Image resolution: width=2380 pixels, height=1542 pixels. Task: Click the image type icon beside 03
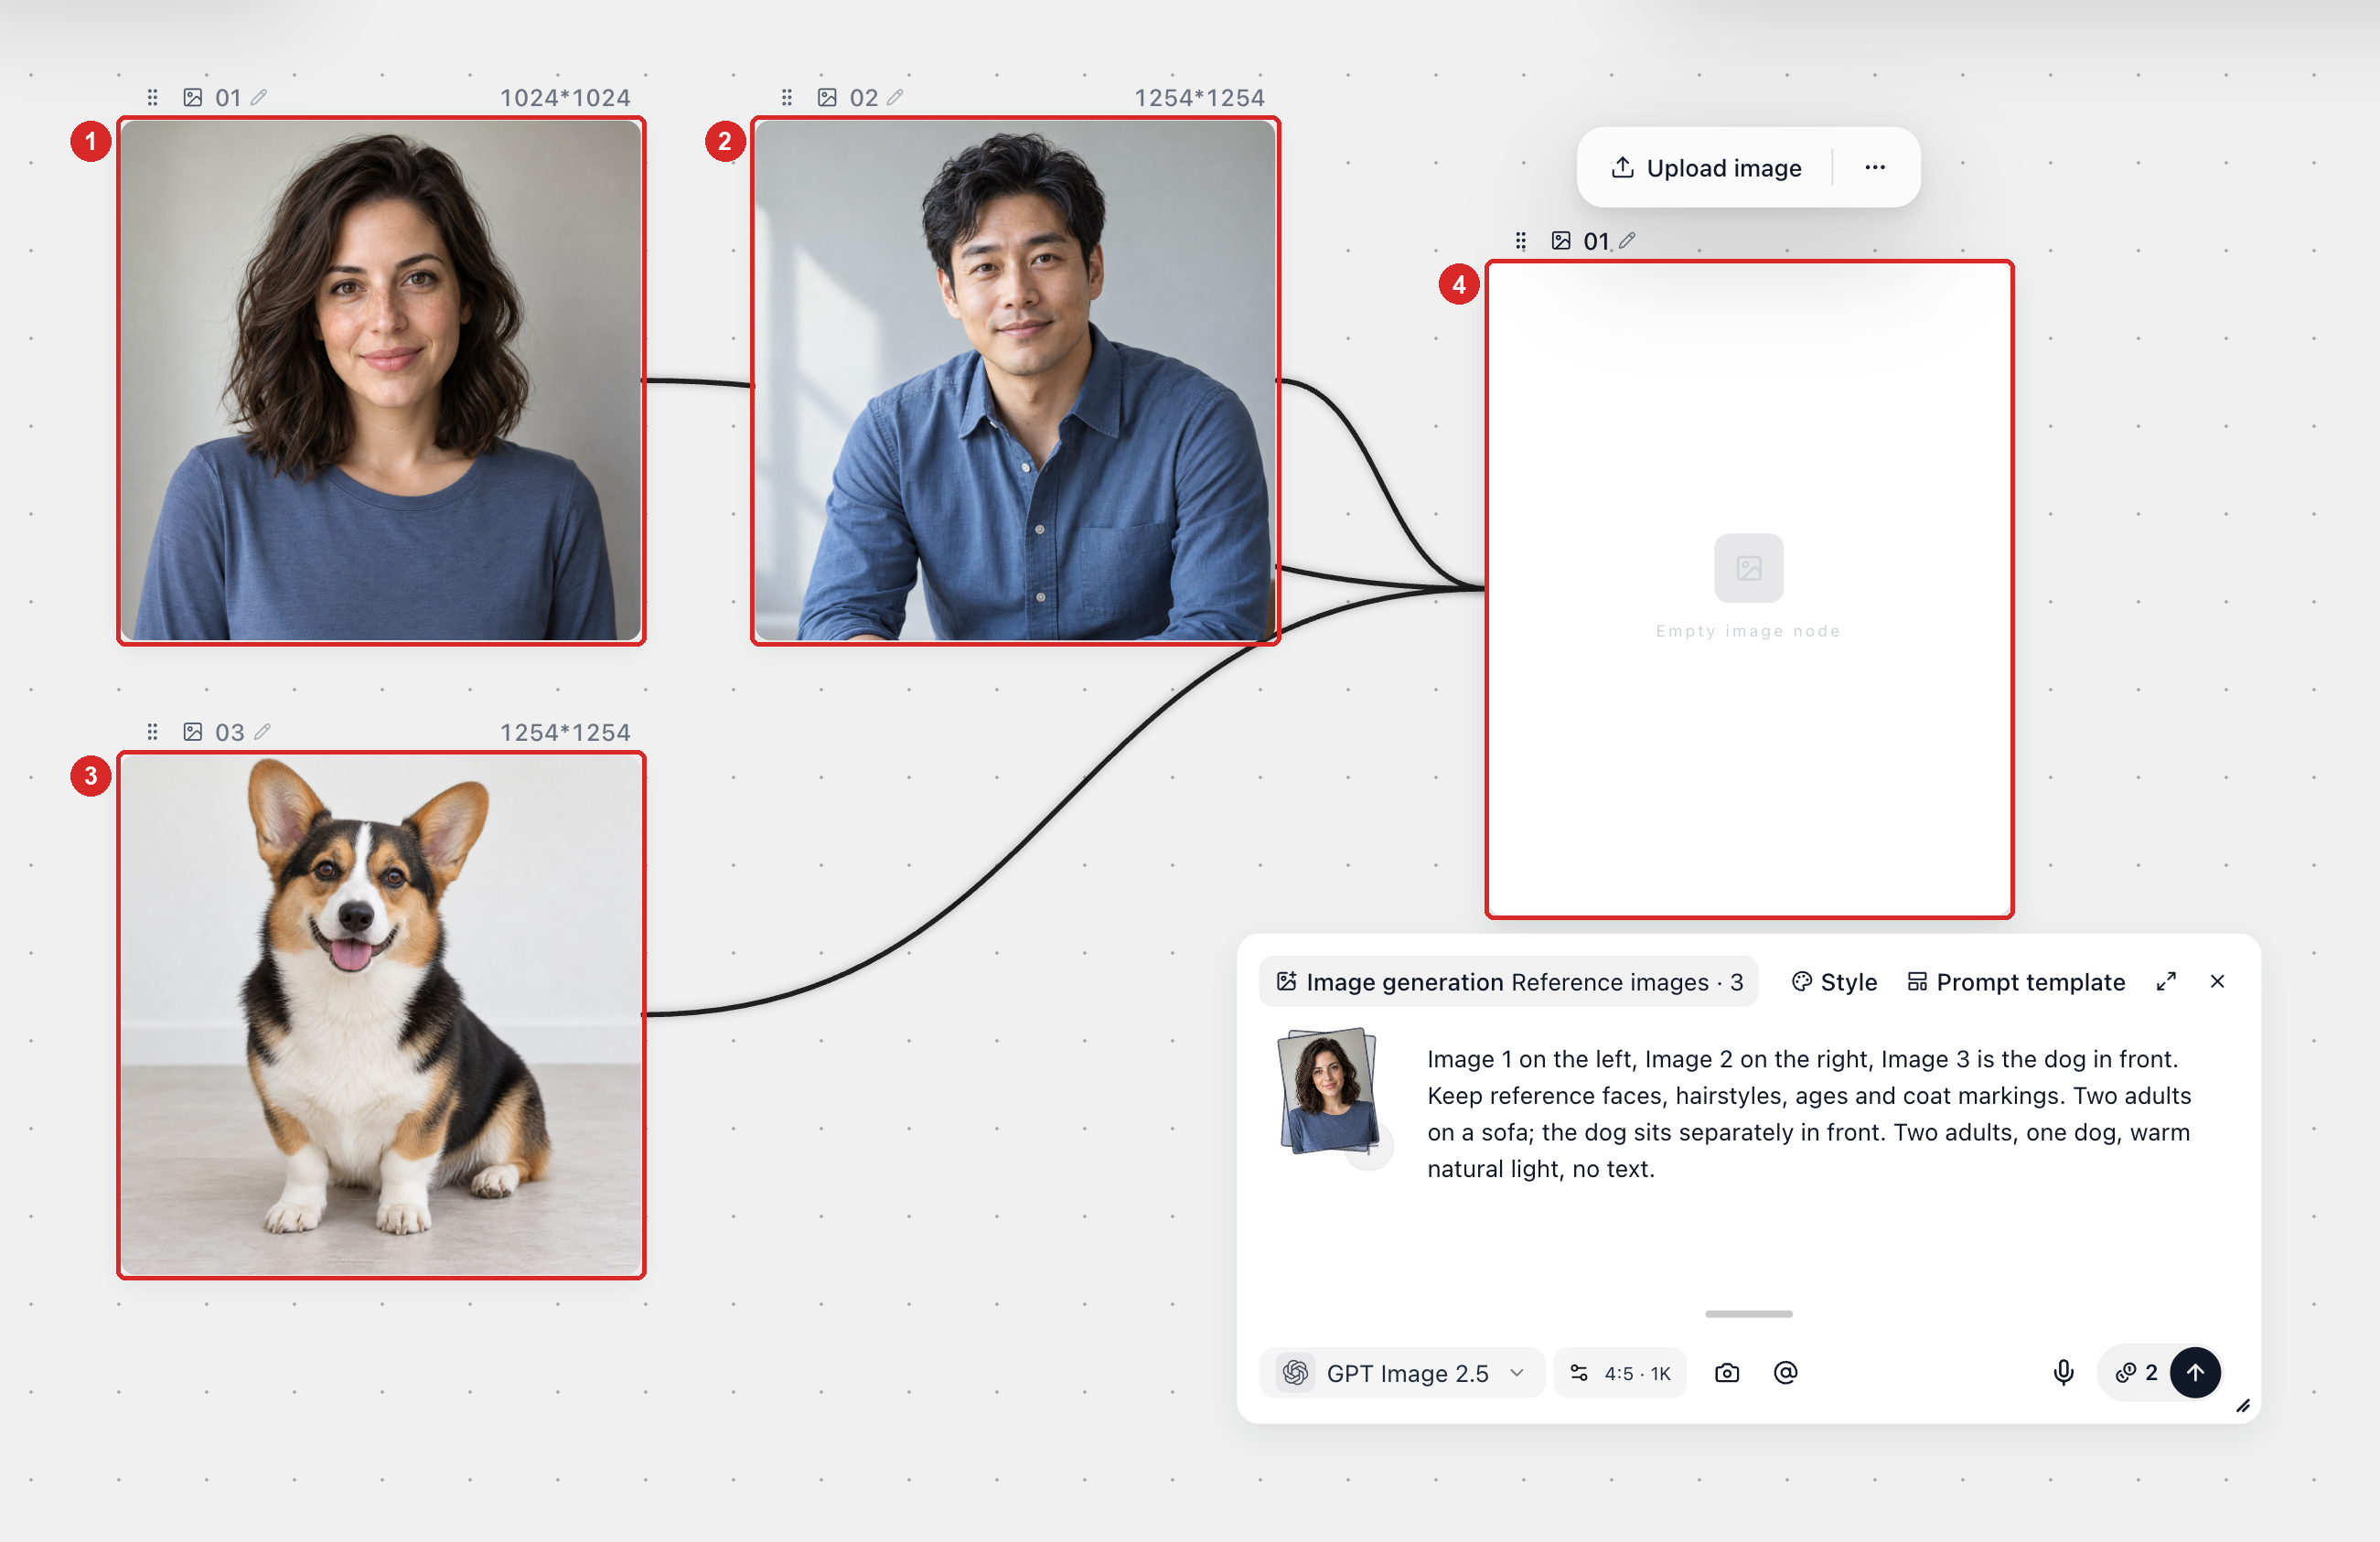click(193, 732)
